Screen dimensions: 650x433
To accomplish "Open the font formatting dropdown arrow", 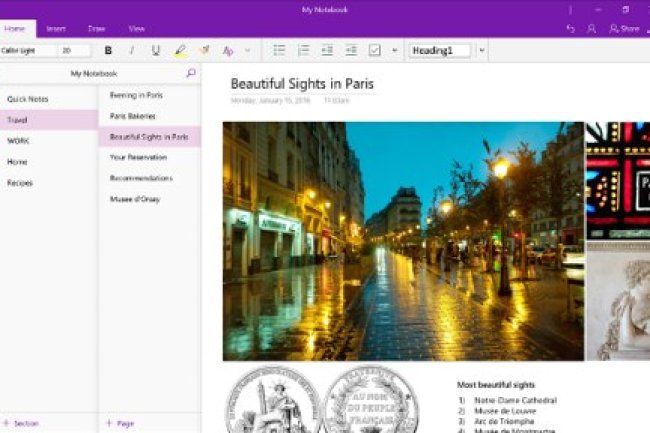I will tap(247, 51).
